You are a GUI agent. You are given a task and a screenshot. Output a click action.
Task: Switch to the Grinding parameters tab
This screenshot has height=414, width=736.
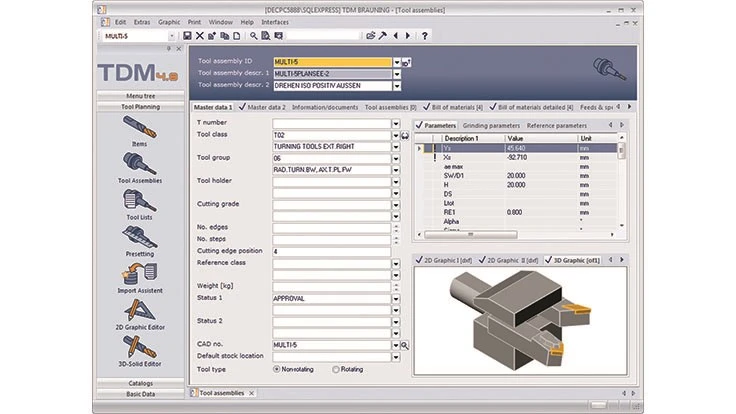[x=491, y=125]
